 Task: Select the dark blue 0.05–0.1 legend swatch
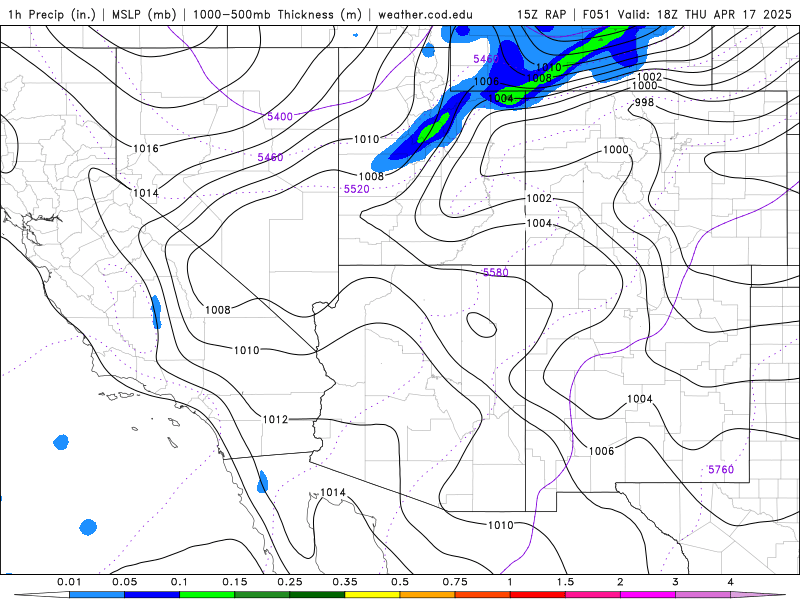tap(152, 595)
